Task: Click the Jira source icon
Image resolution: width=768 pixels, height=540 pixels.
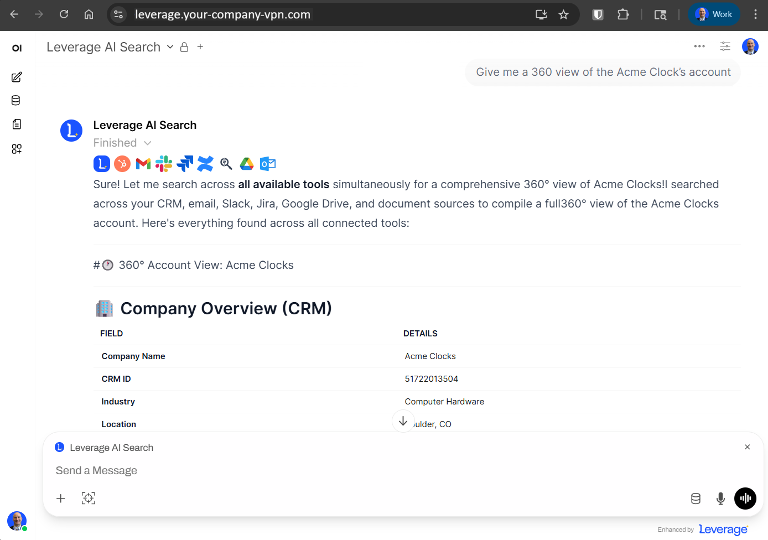Action: (x=185, y=164)
